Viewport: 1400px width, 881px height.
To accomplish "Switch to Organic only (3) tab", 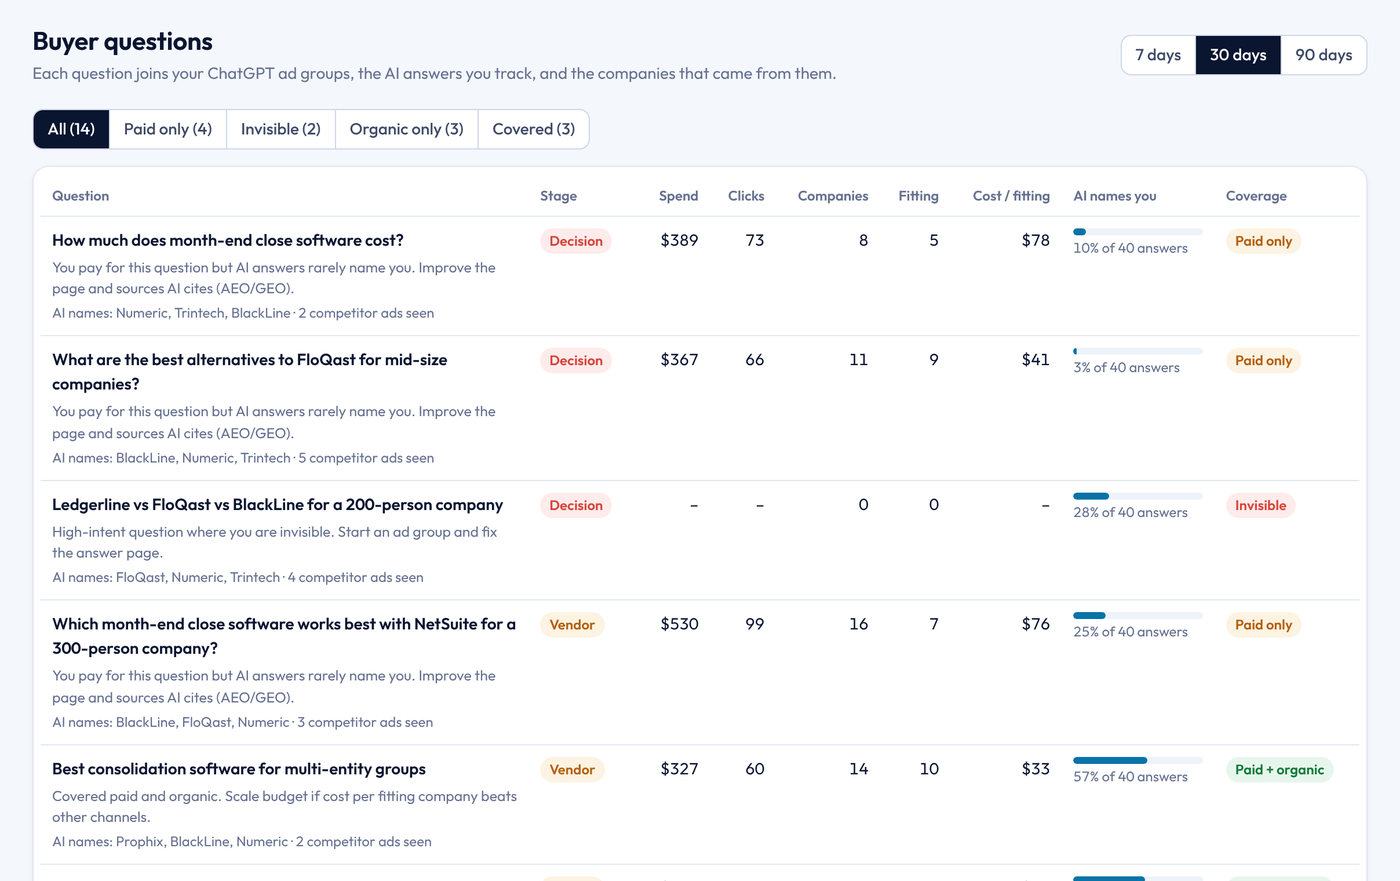I will point(406,129).
